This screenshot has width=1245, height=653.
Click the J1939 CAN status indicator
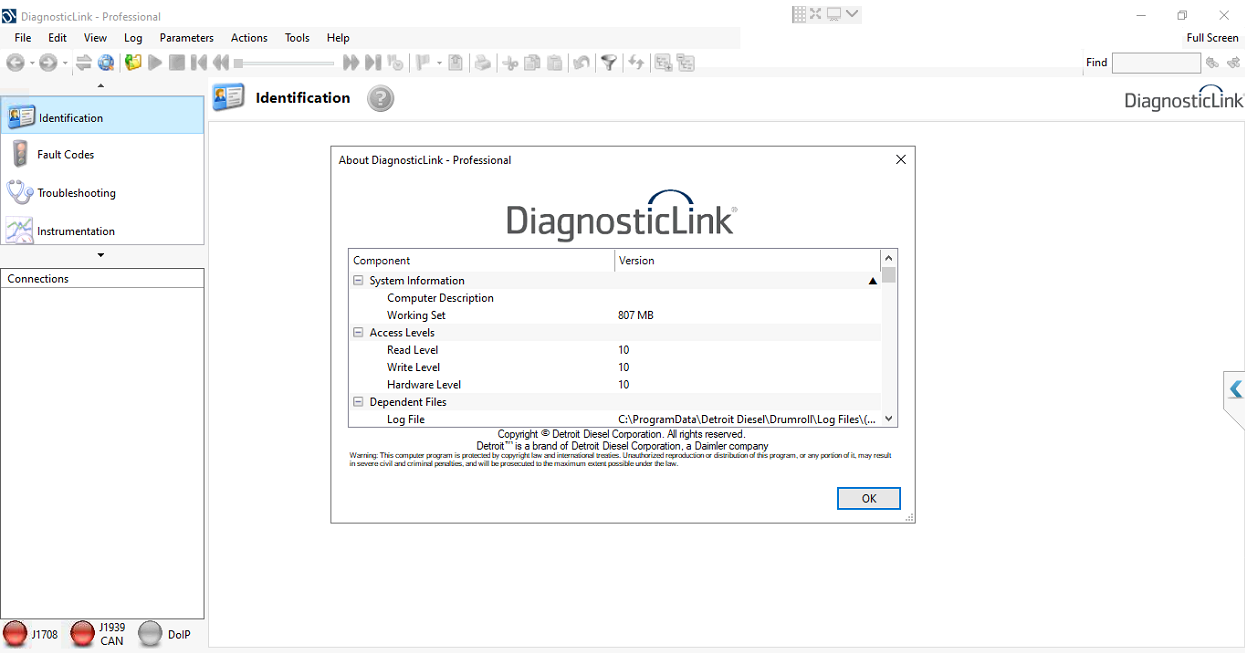[x=83, y=633]
